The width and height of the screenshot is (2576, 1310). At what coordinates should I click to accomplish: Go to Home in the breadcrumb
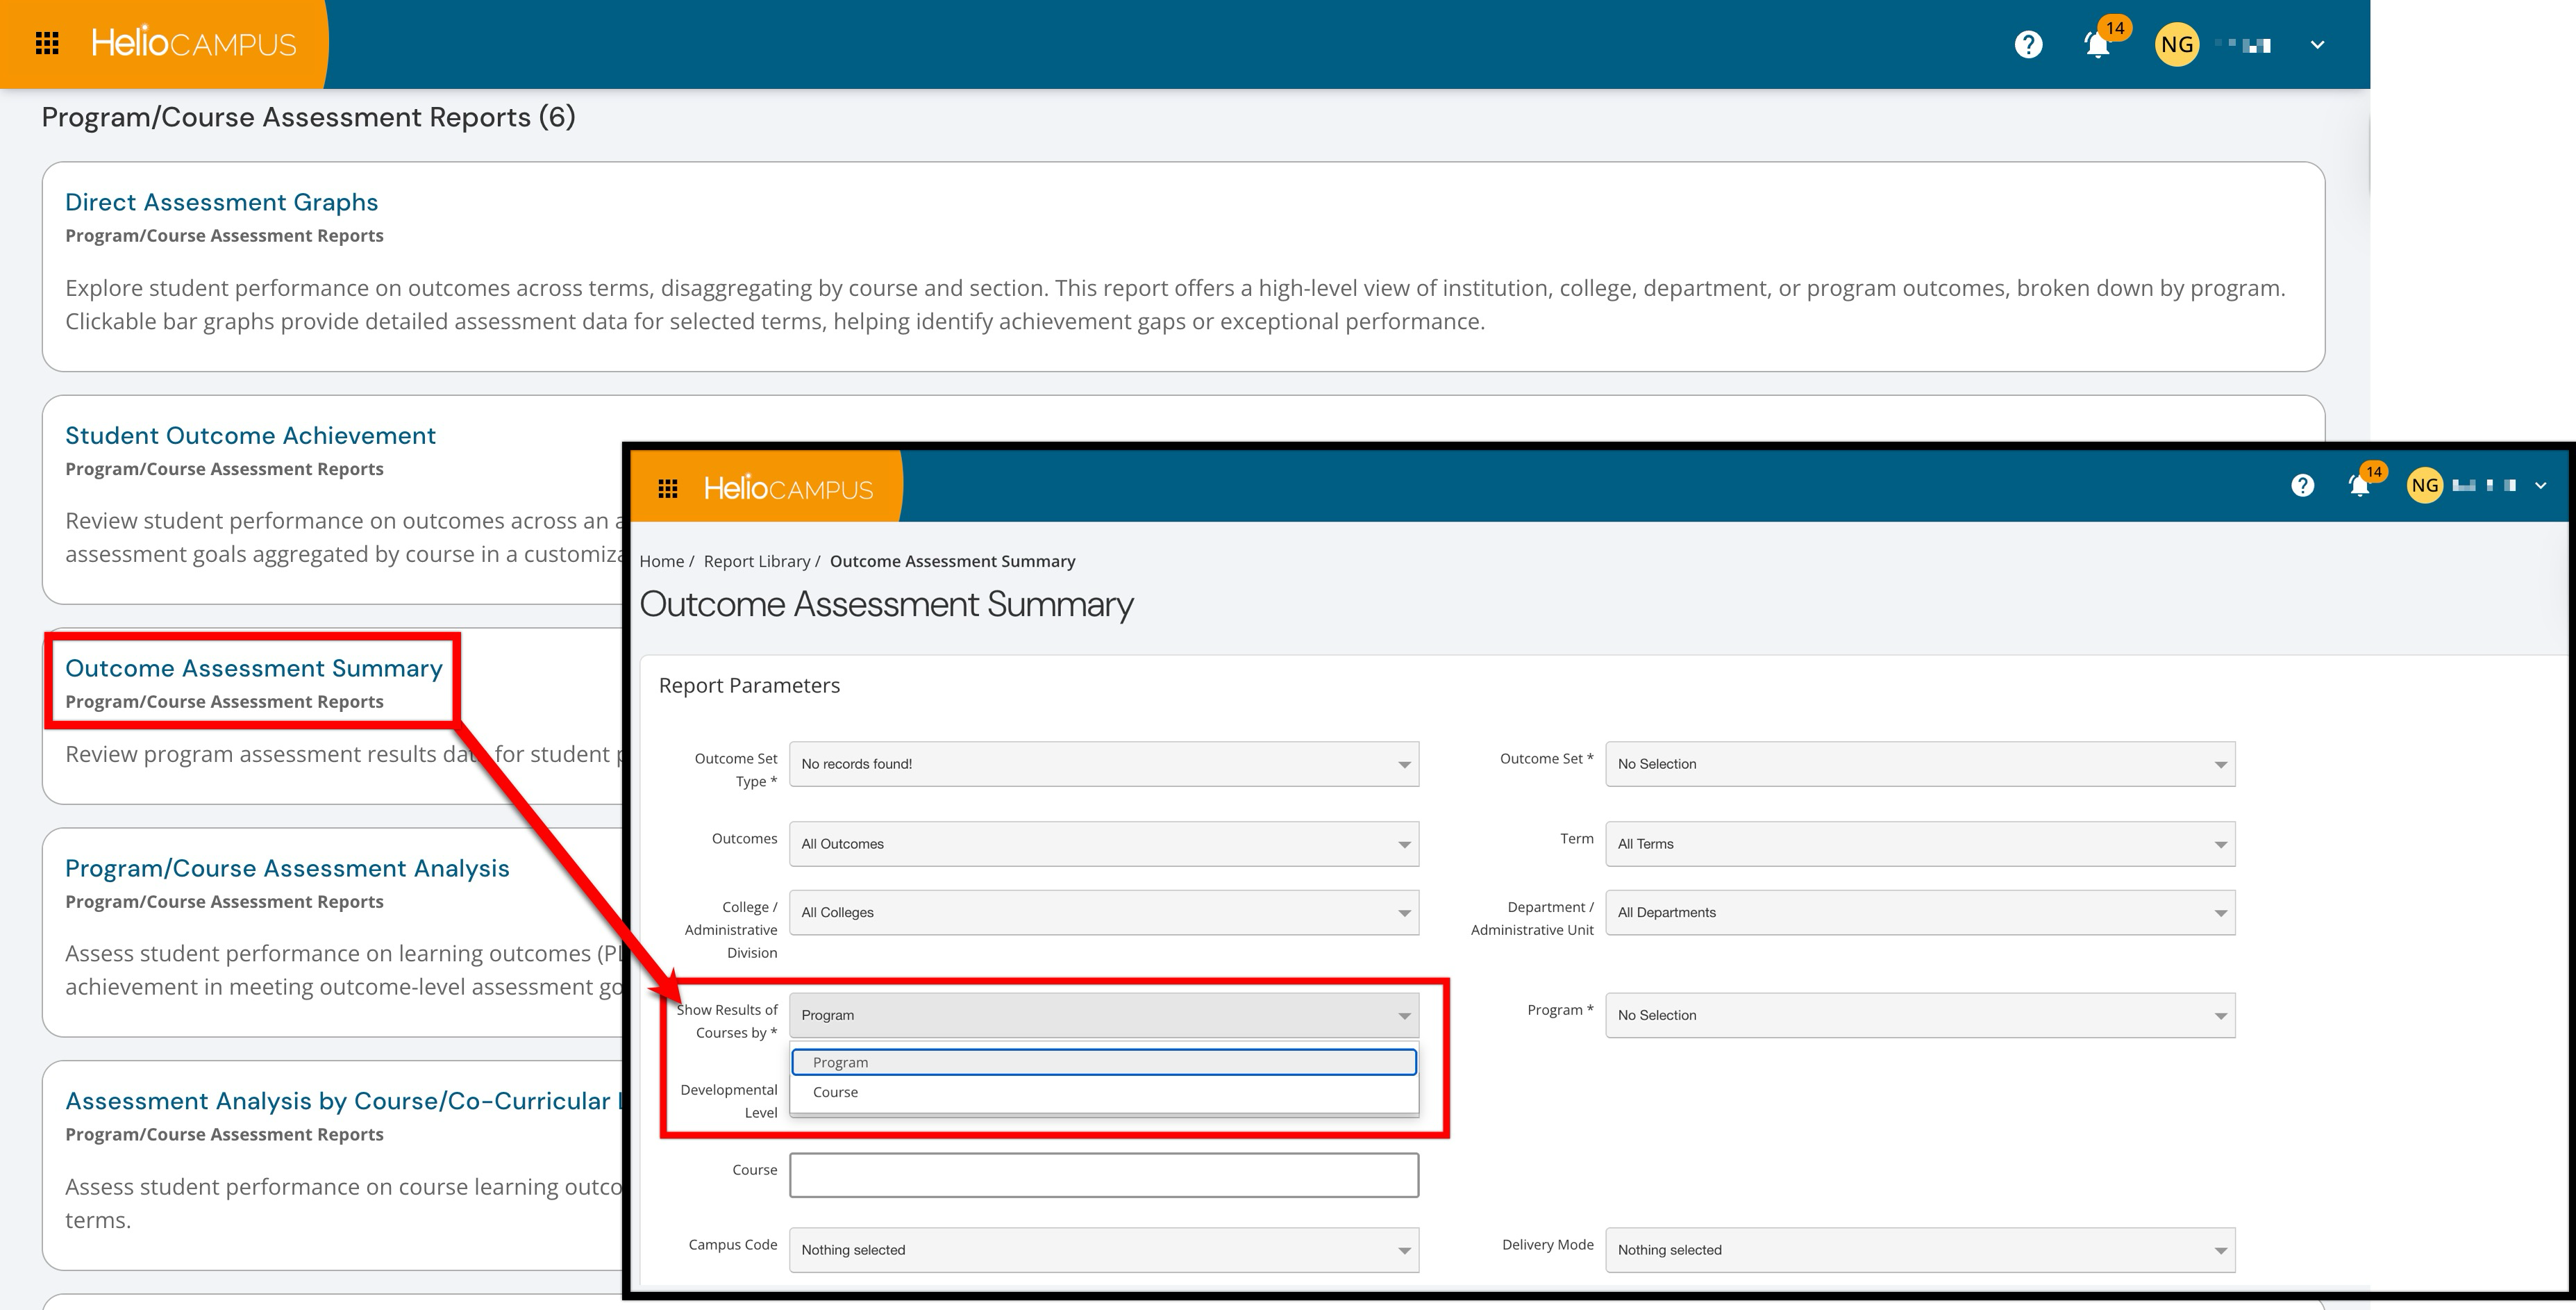662,561
